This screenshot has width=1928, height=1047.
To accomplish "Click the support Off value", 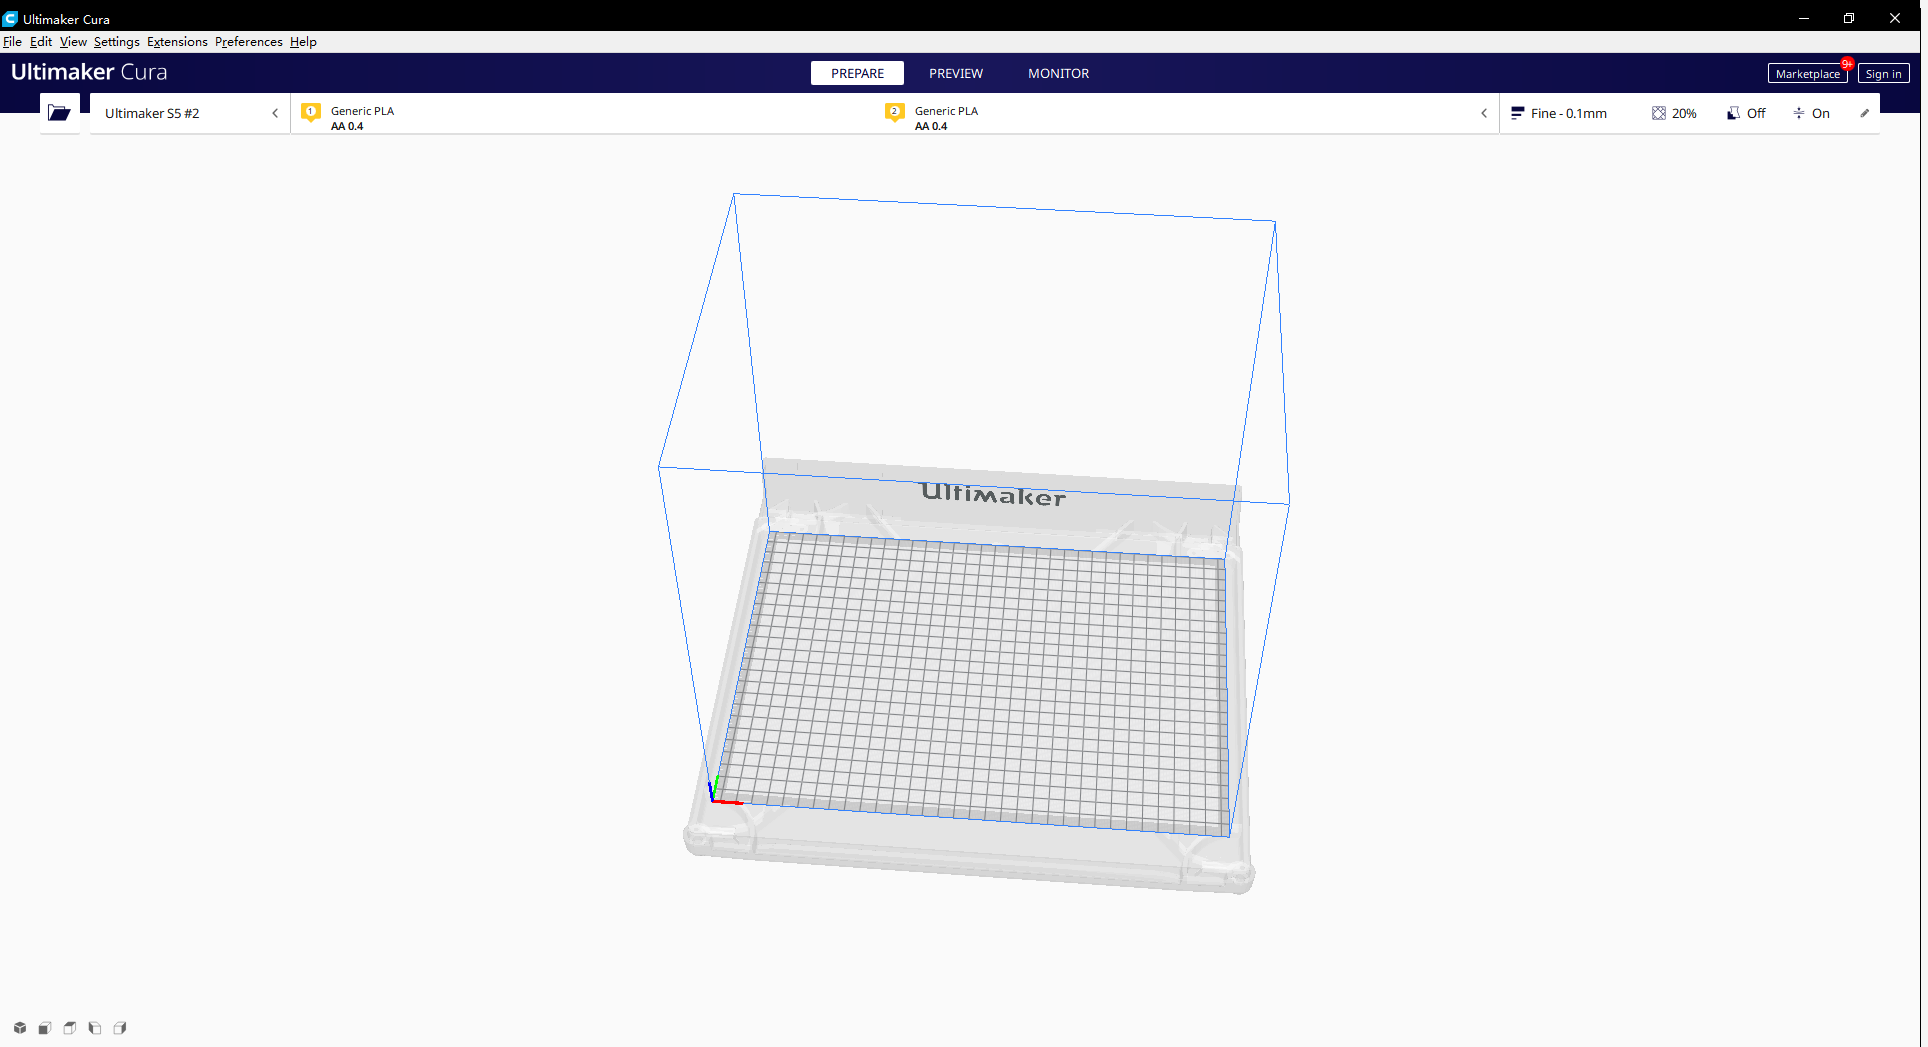I will tap(1756, 114).
